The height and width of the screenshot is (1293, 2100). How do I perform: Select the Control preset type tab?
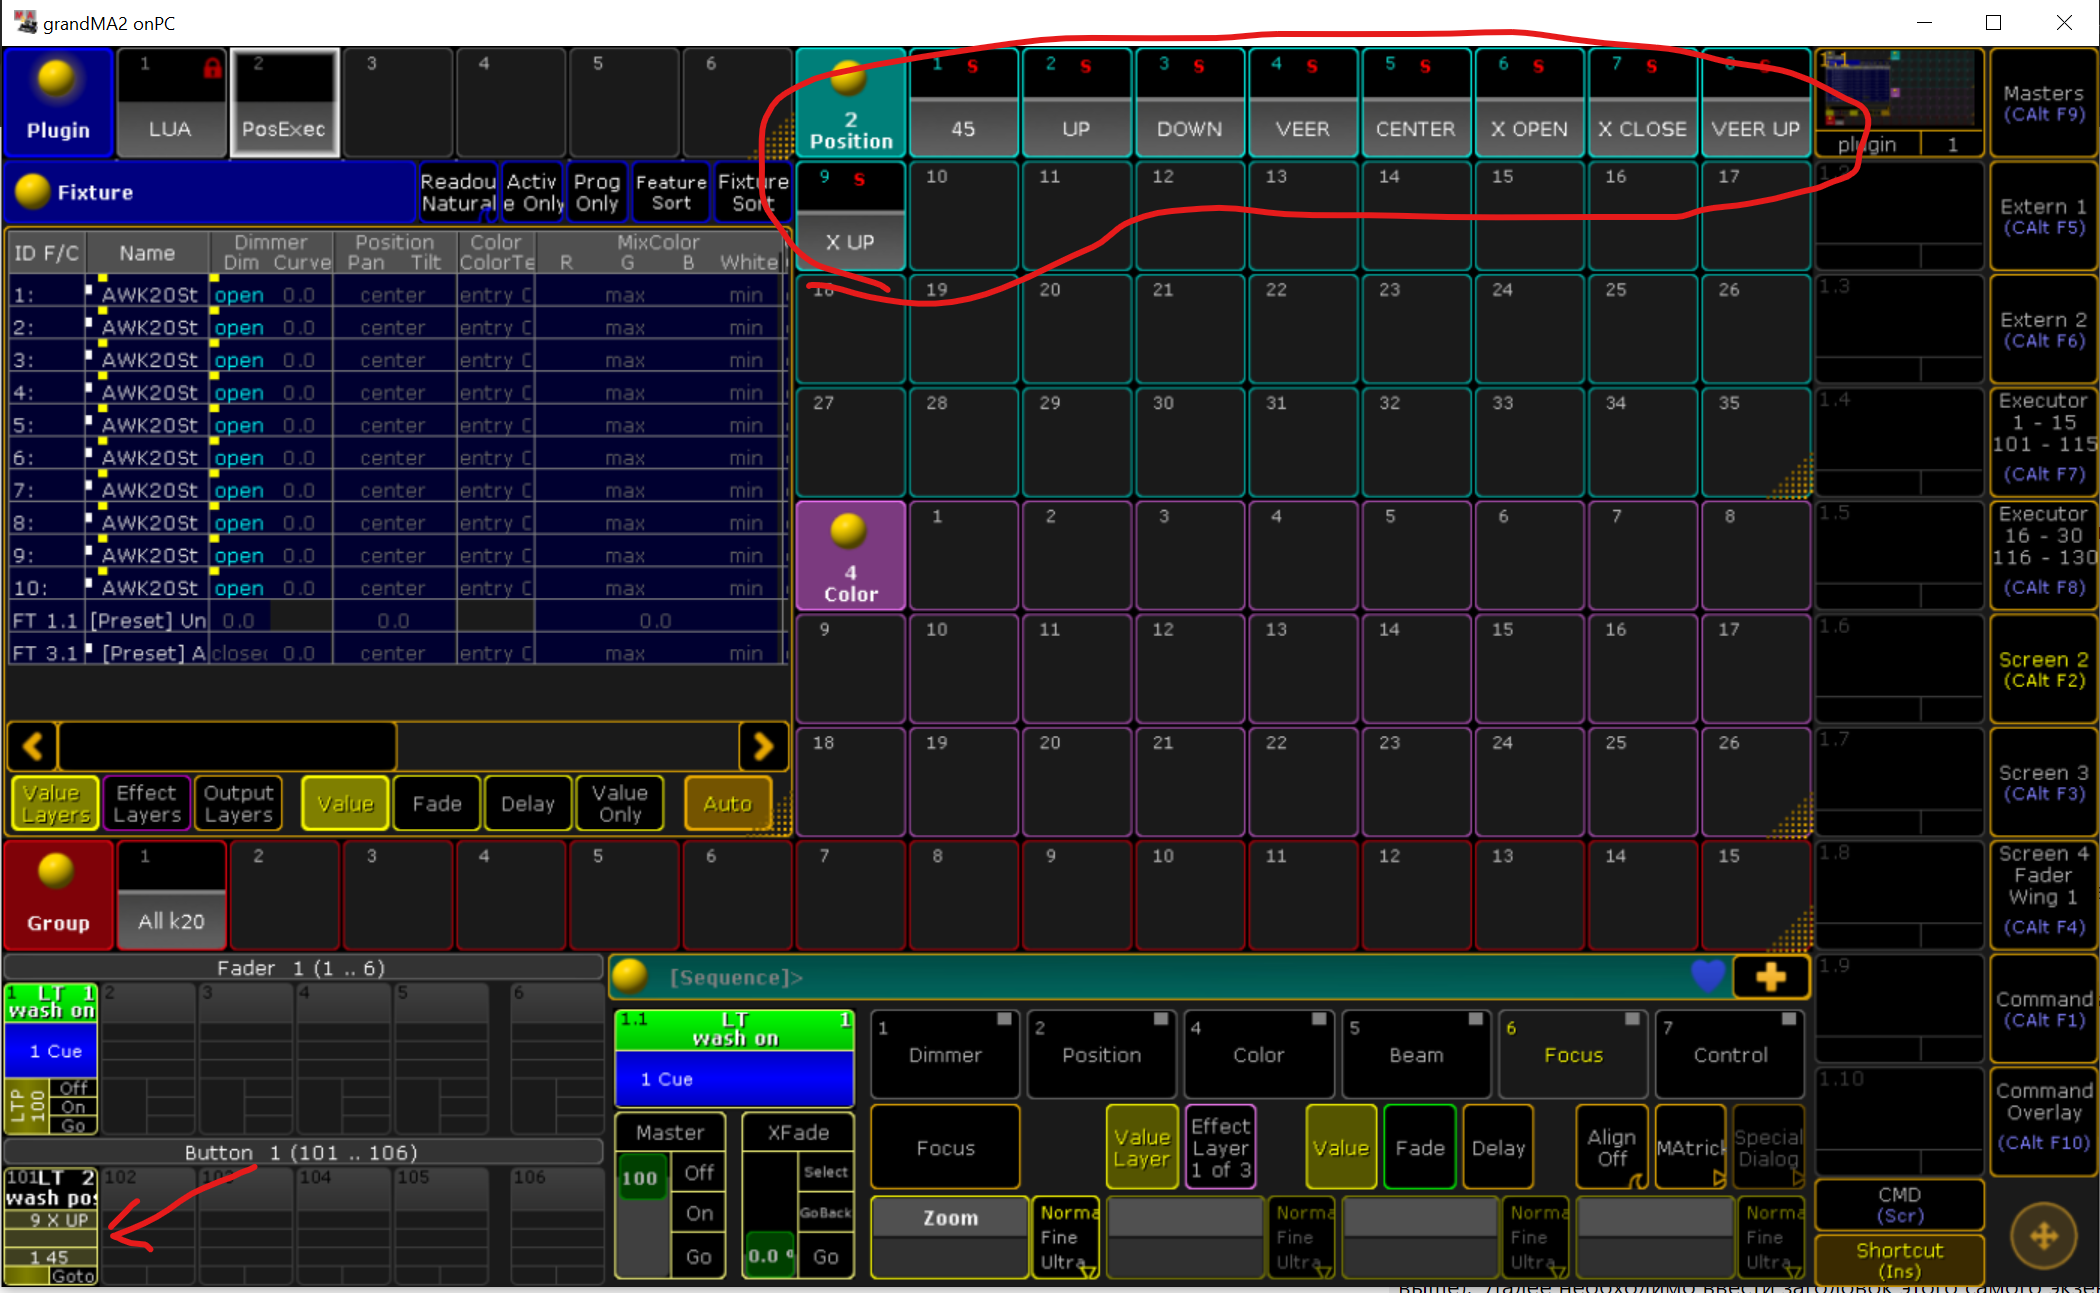point(1729,1054)
